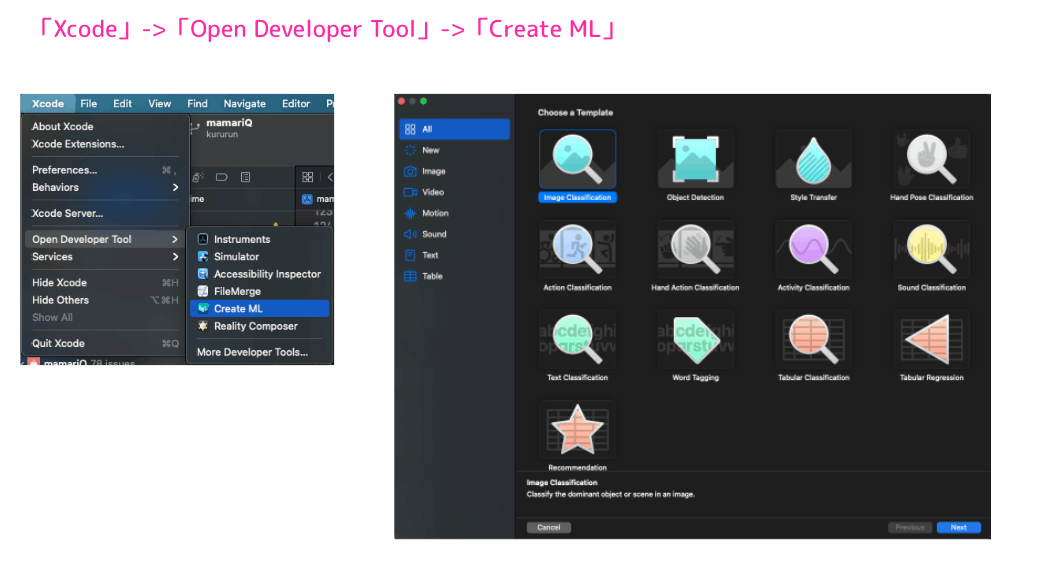The image size is (1064, 561).
Task: Open the Editor menu
Action: point(296,104)
